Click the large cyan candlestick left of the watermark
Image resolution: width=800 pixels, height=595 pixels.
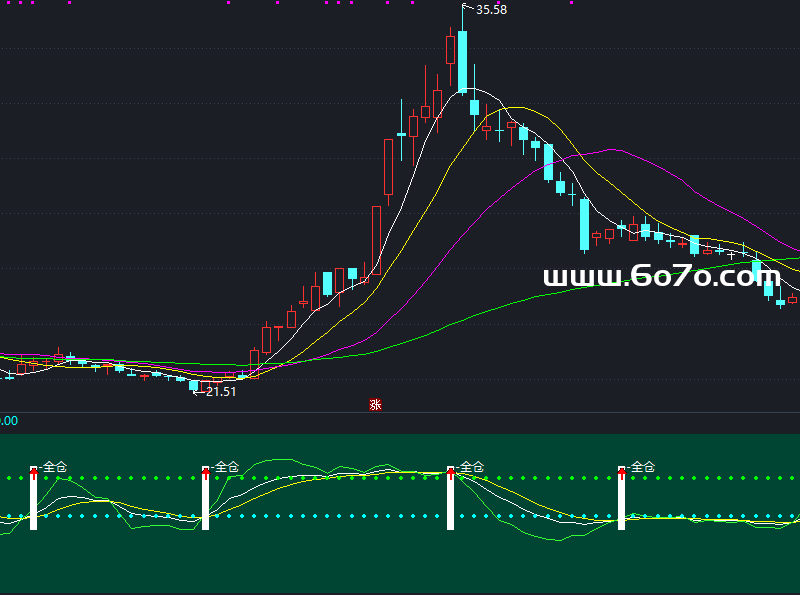(x=584, y=225)
